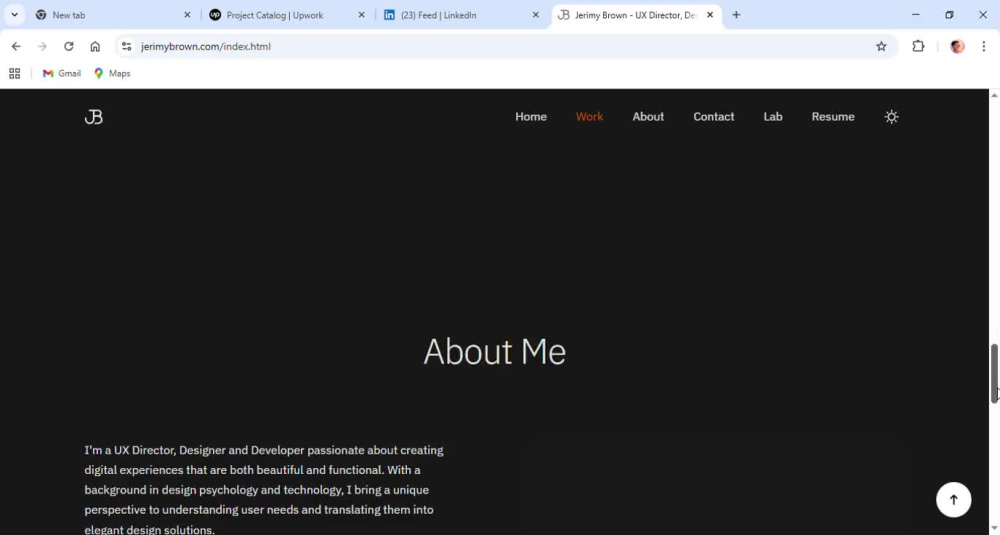Image resolution: width=1000 pixels, height=535 pixels.
Task: Open the Maps bookmark
Action: point(112,73)
